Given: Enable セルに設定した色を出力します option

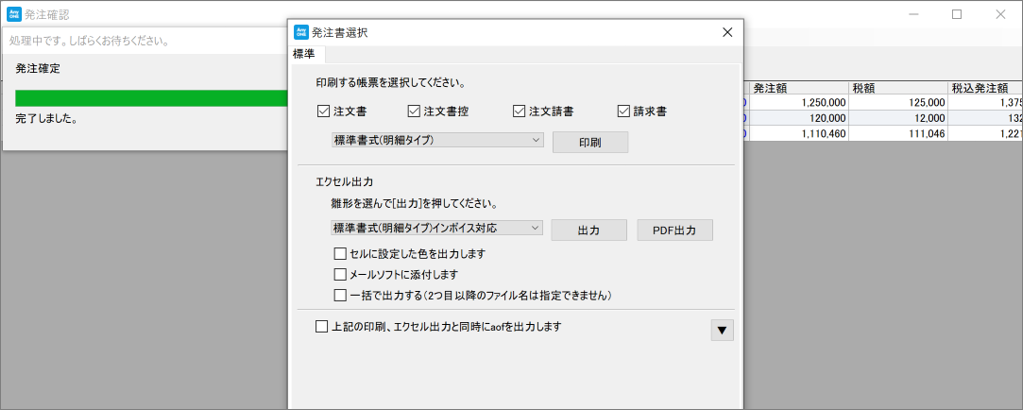Looking at the screenshot, I should (x=341, y=254).
